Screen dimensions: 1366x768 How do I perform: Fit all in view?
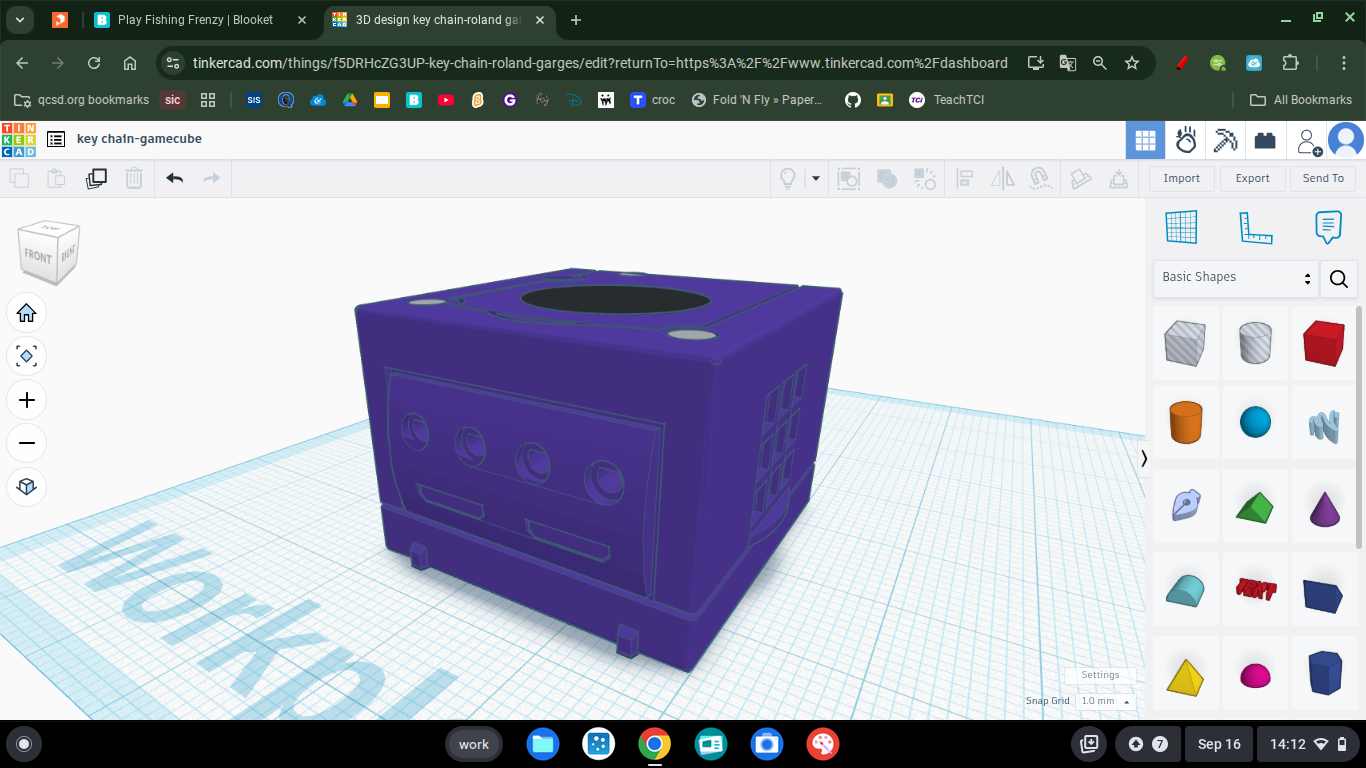[27, 356]
